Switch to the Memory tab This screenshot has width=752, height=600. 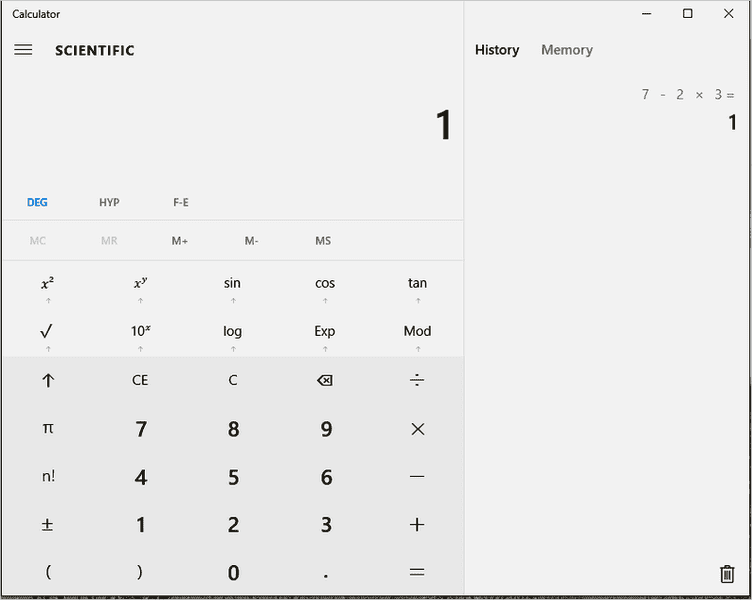click(x=566, y=50)
